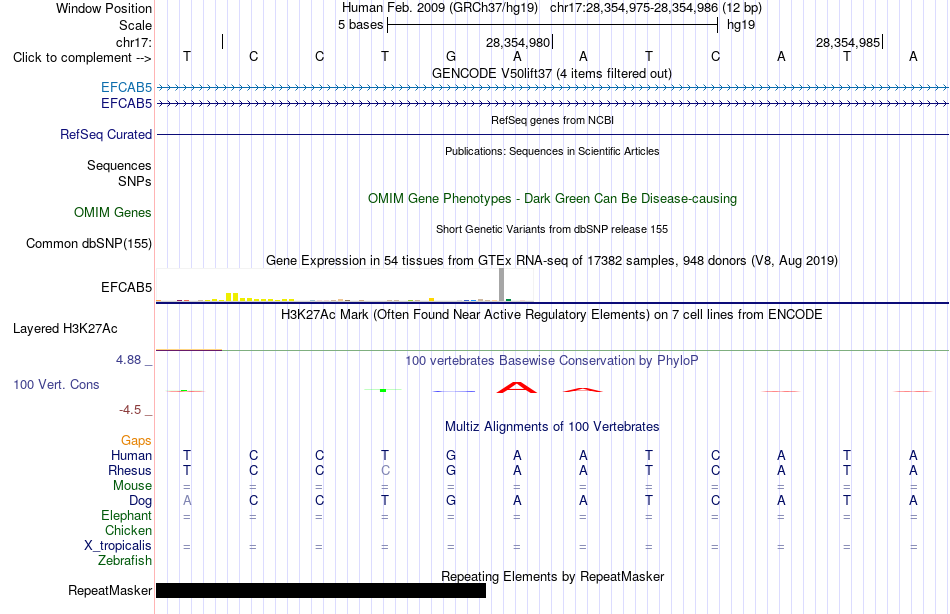Viewport: 950px width, 614px height.
Task: Click the EFCAB5 label beside GTEx chart
Action: click(126, 287)
